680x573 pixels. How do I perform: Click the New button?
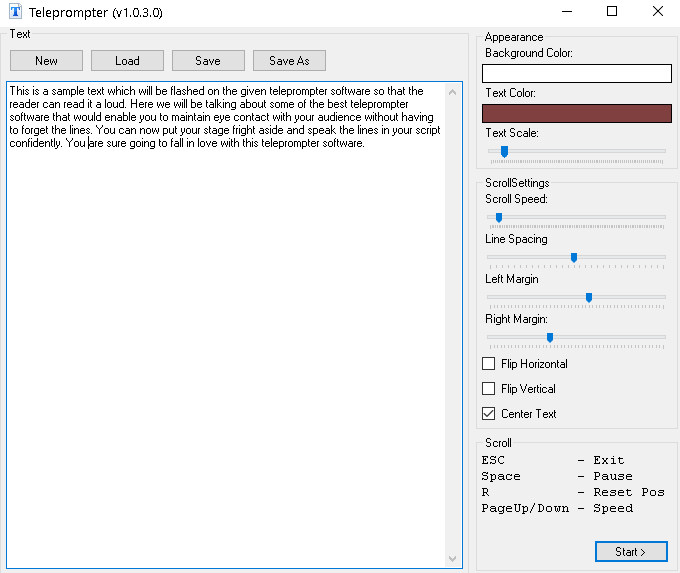[46, 61]
